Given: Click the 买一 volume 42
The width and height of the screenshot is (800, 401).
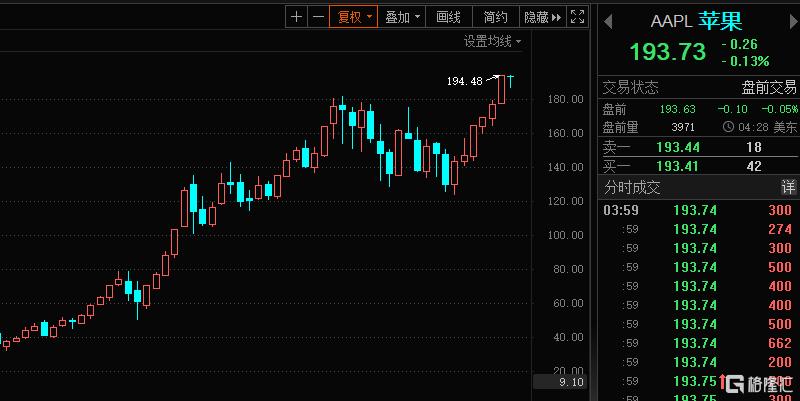Looking at the screenshot, I should [x=754, y=166].
